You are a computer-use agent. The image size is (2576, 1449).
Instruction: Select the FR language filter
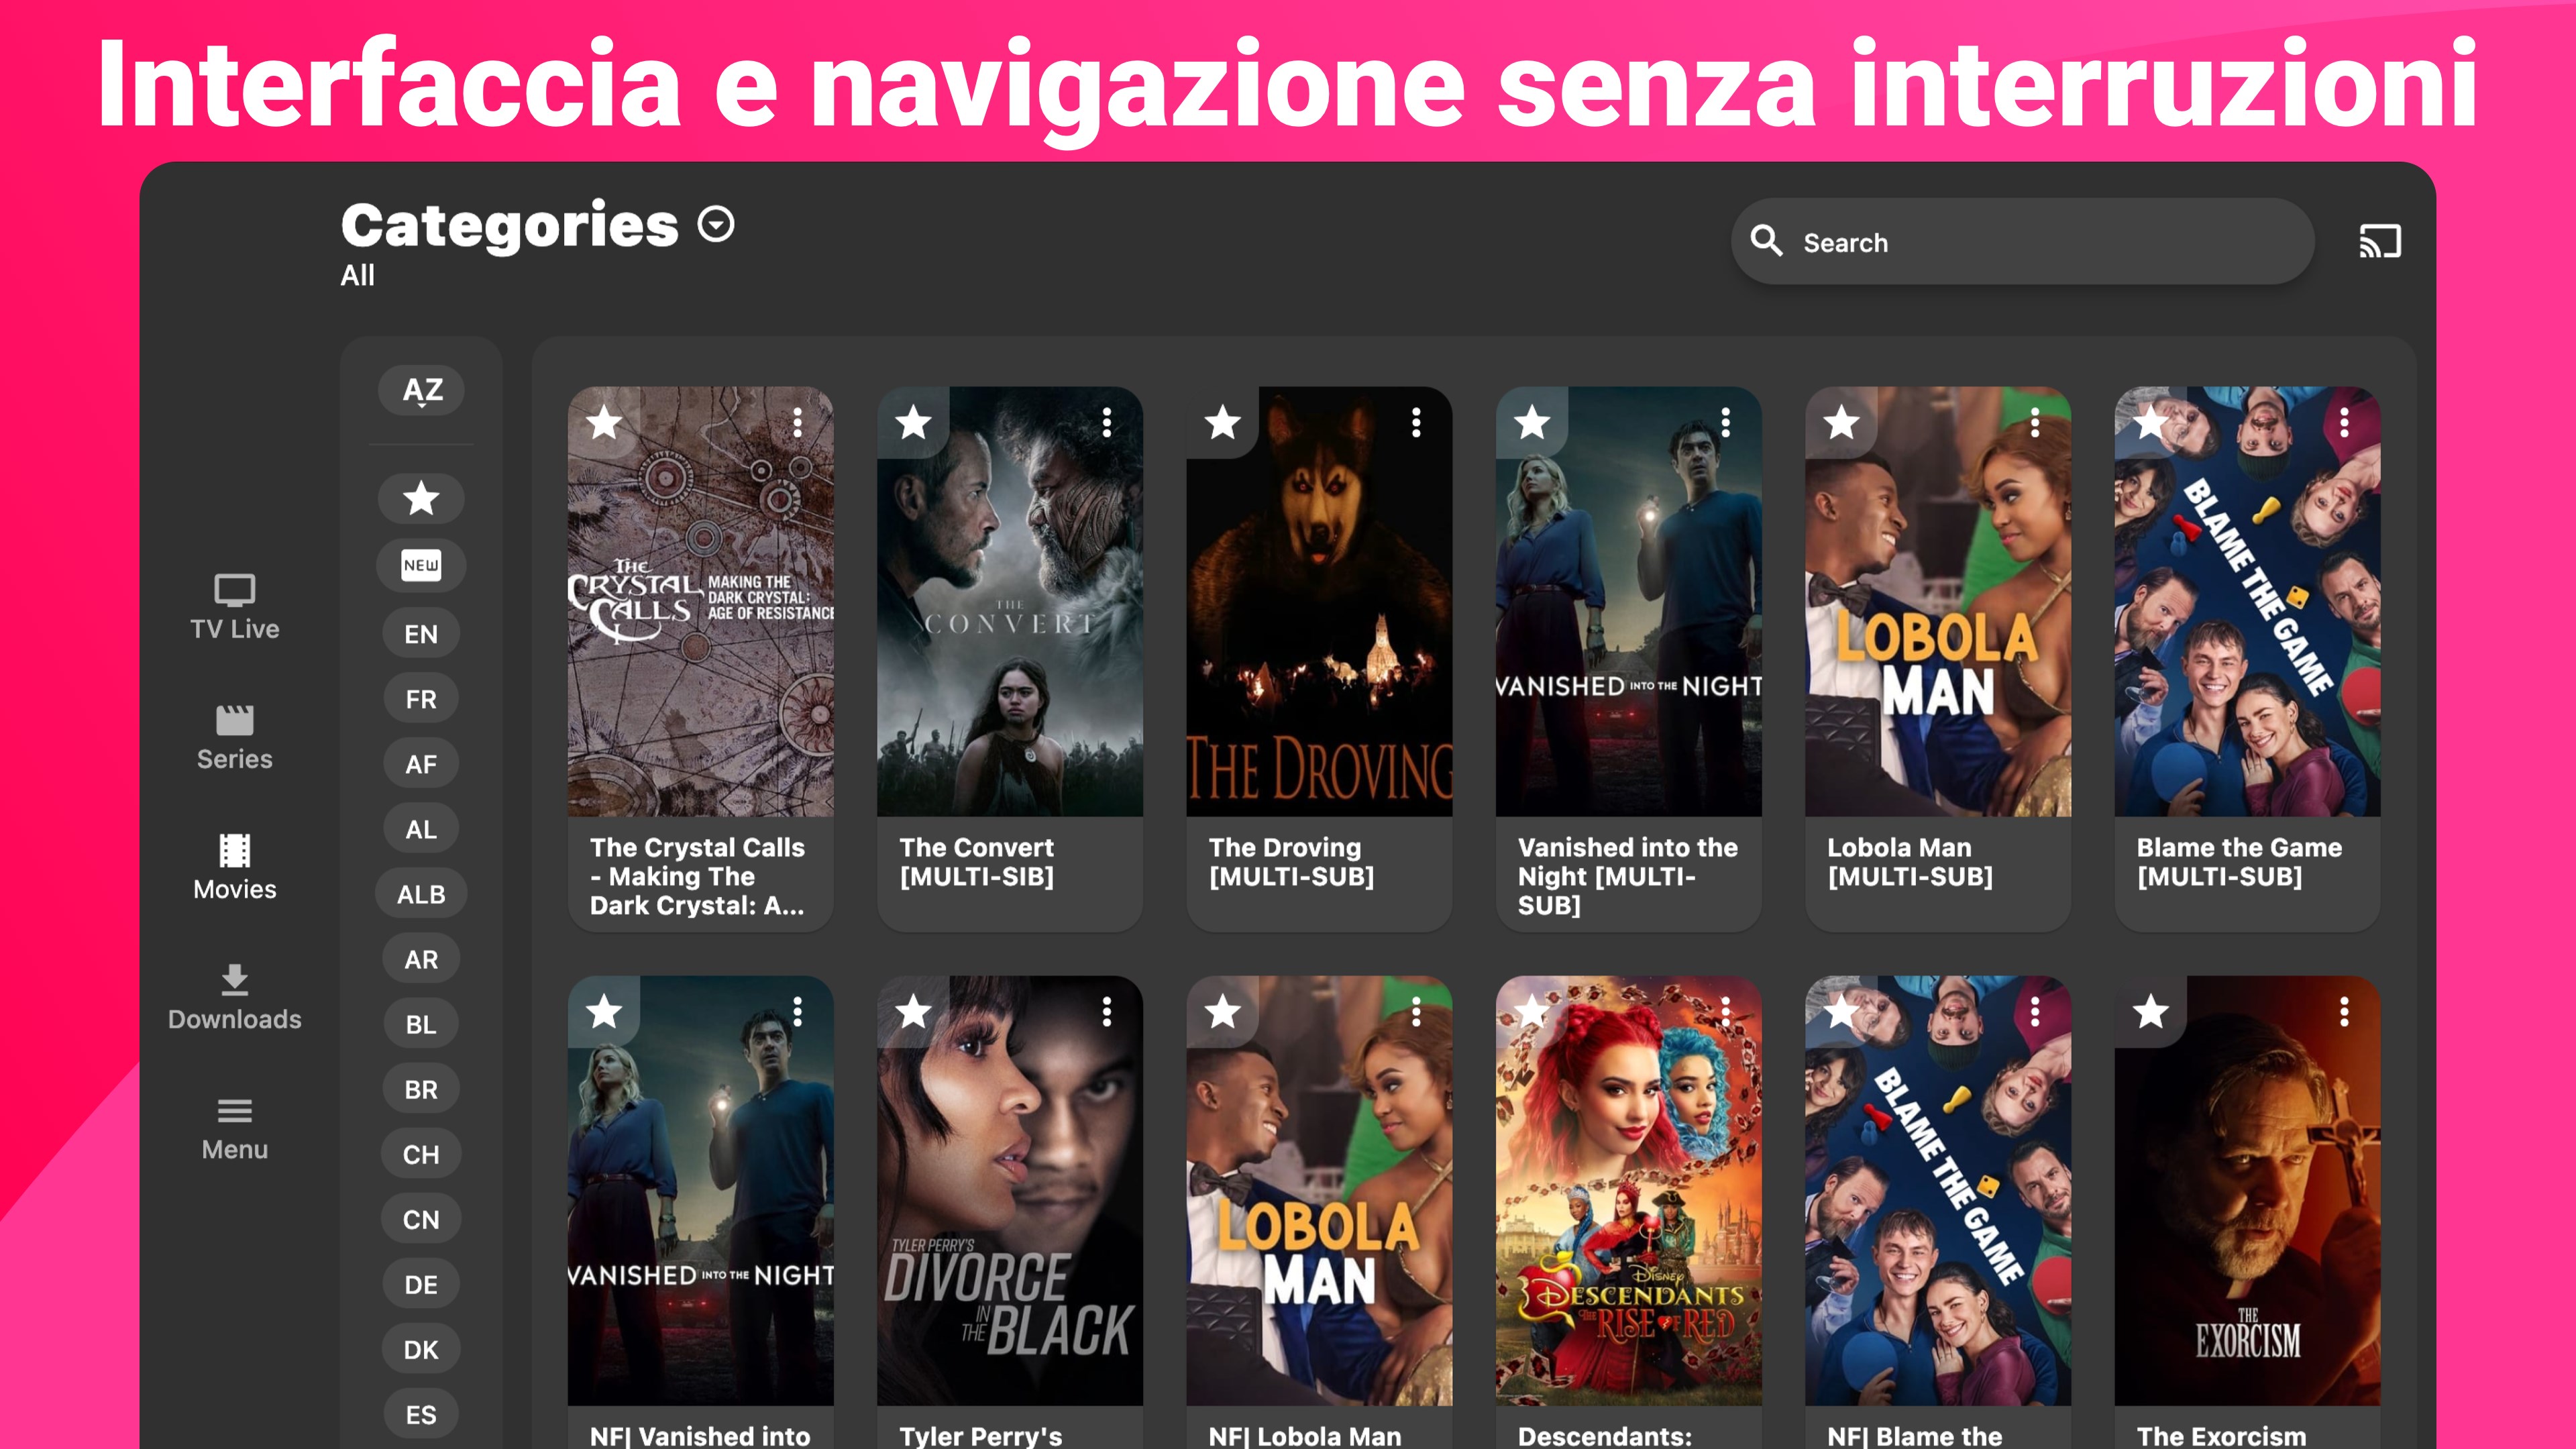point(421,699)
